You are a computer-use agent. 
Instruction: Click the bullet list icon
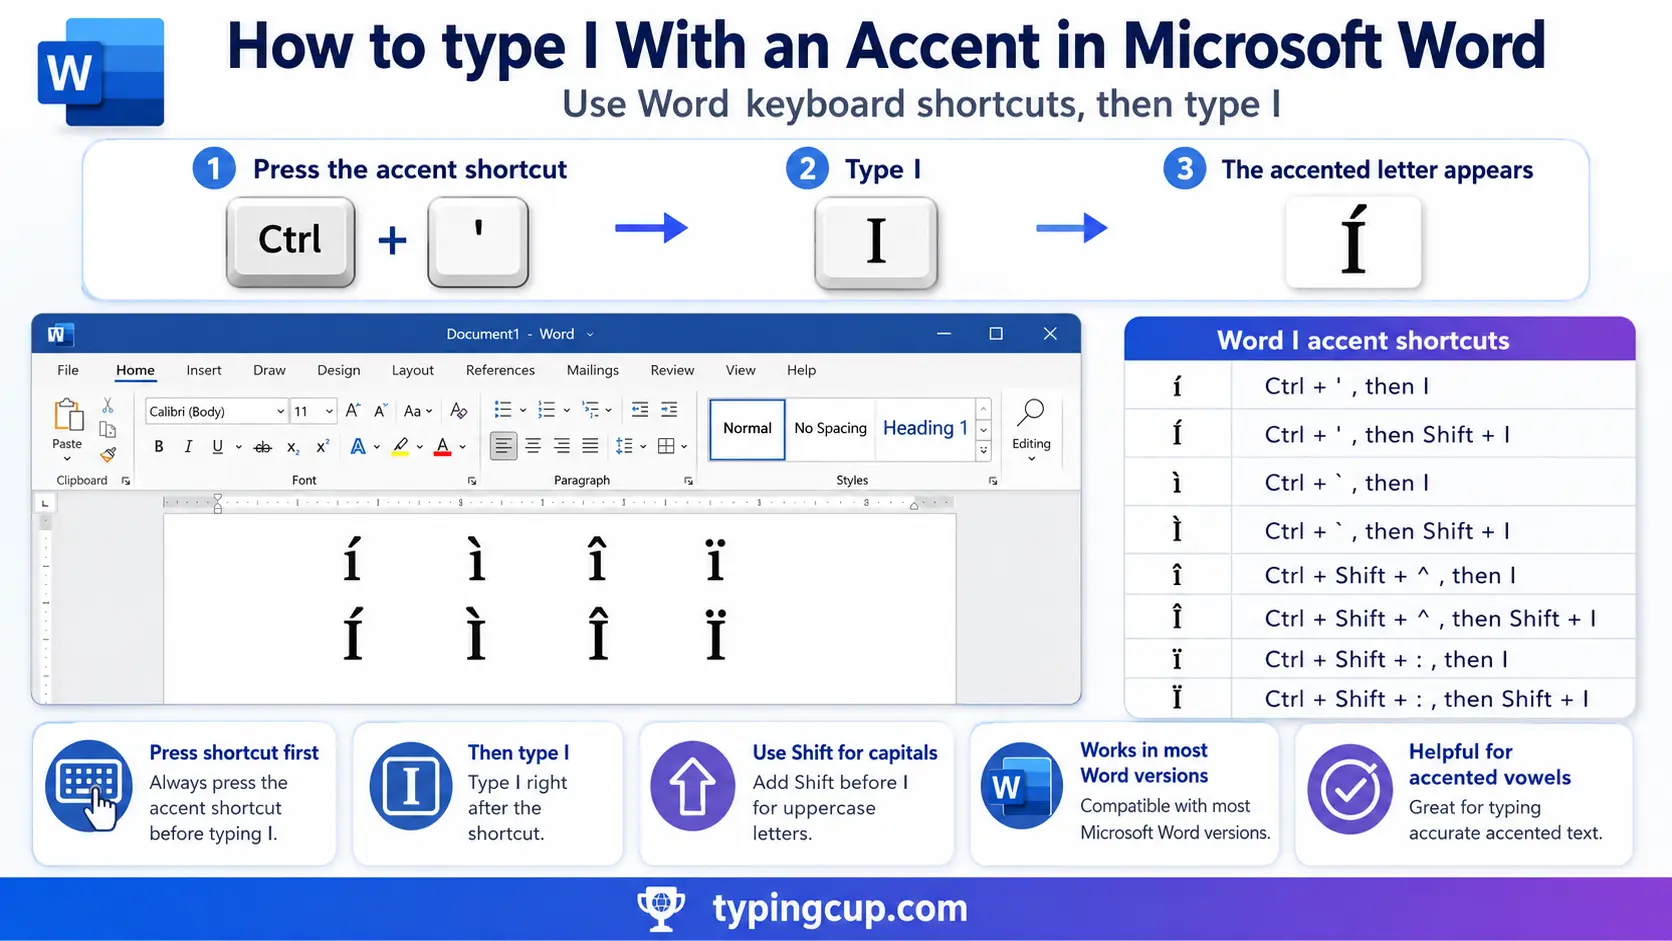point(503,410)
